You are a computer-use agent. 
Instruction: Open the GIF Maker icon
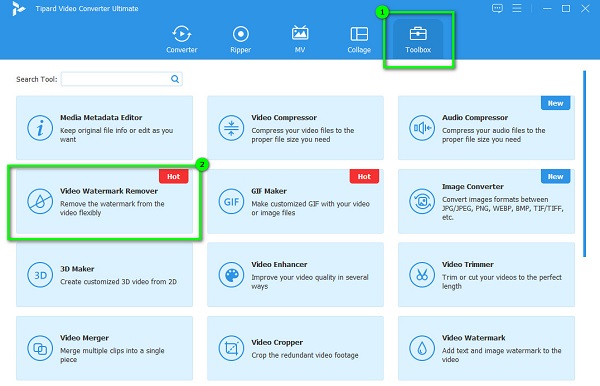[x=231, y=201]
